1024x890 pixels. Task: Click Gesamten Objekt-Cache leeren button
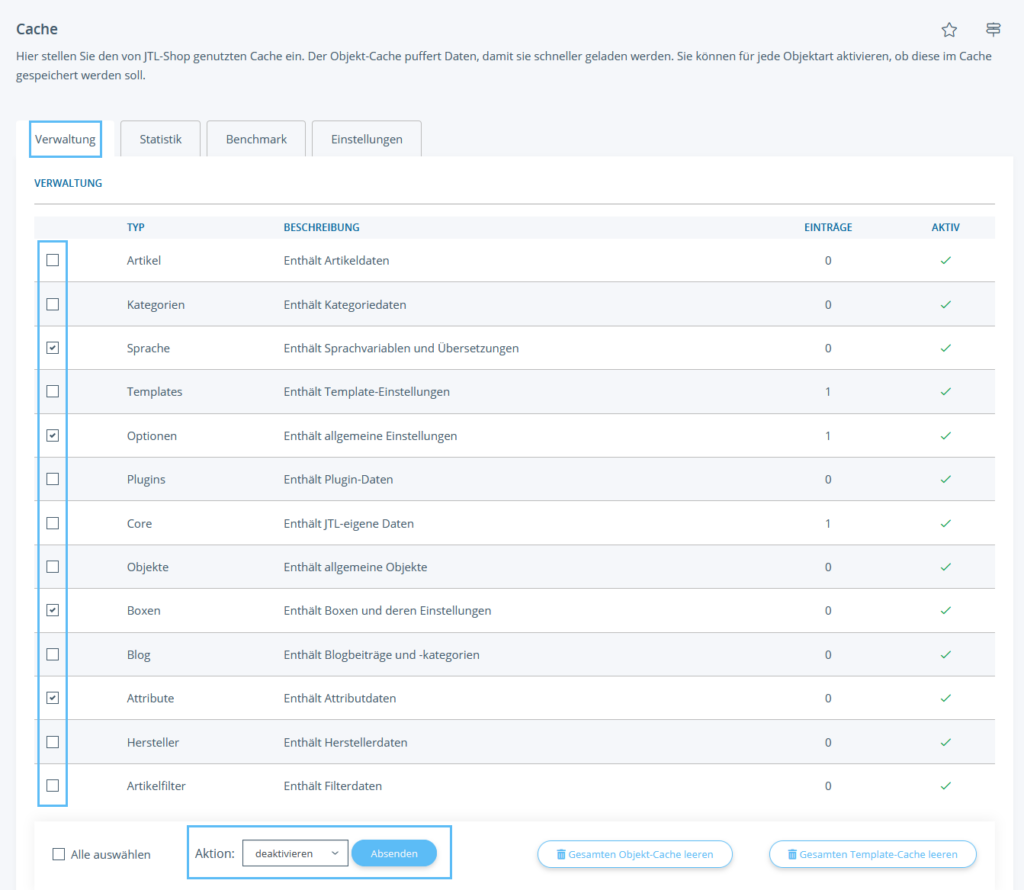tap(634, 854)
